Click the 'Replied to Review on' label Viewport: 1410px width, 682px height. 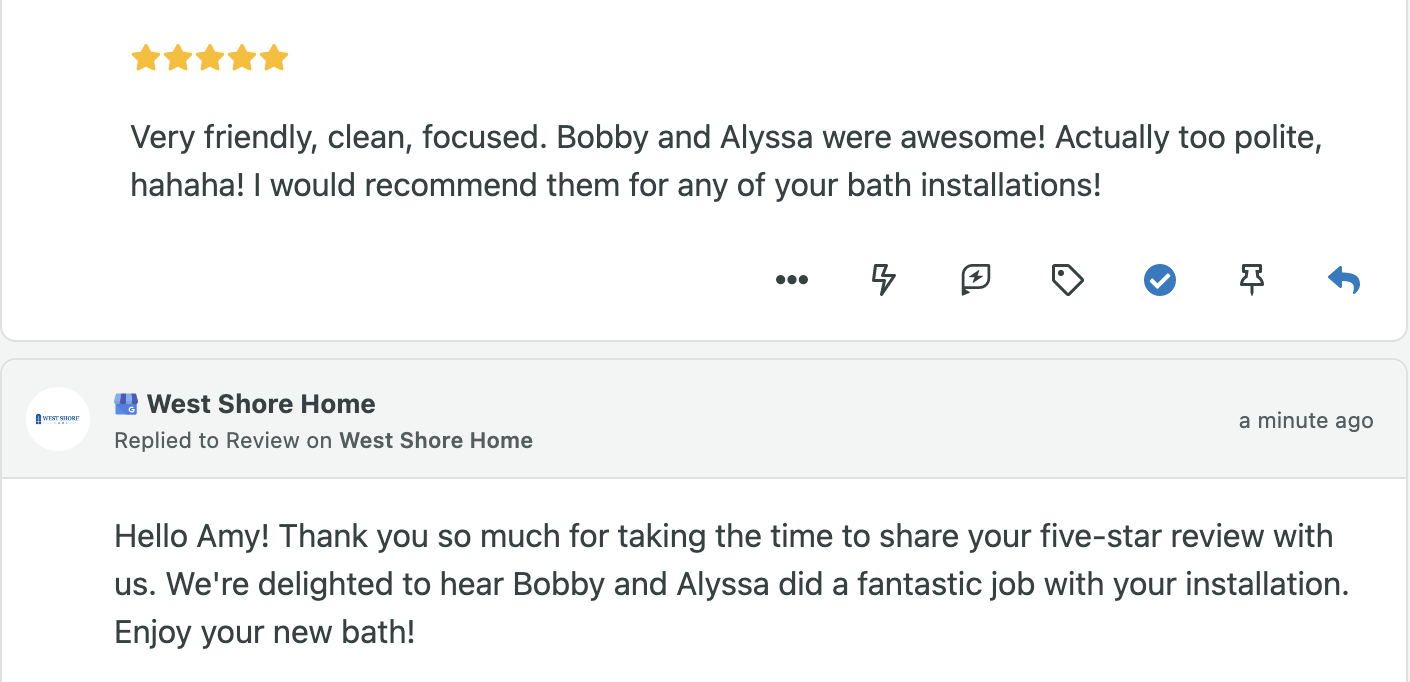(223, 440)
